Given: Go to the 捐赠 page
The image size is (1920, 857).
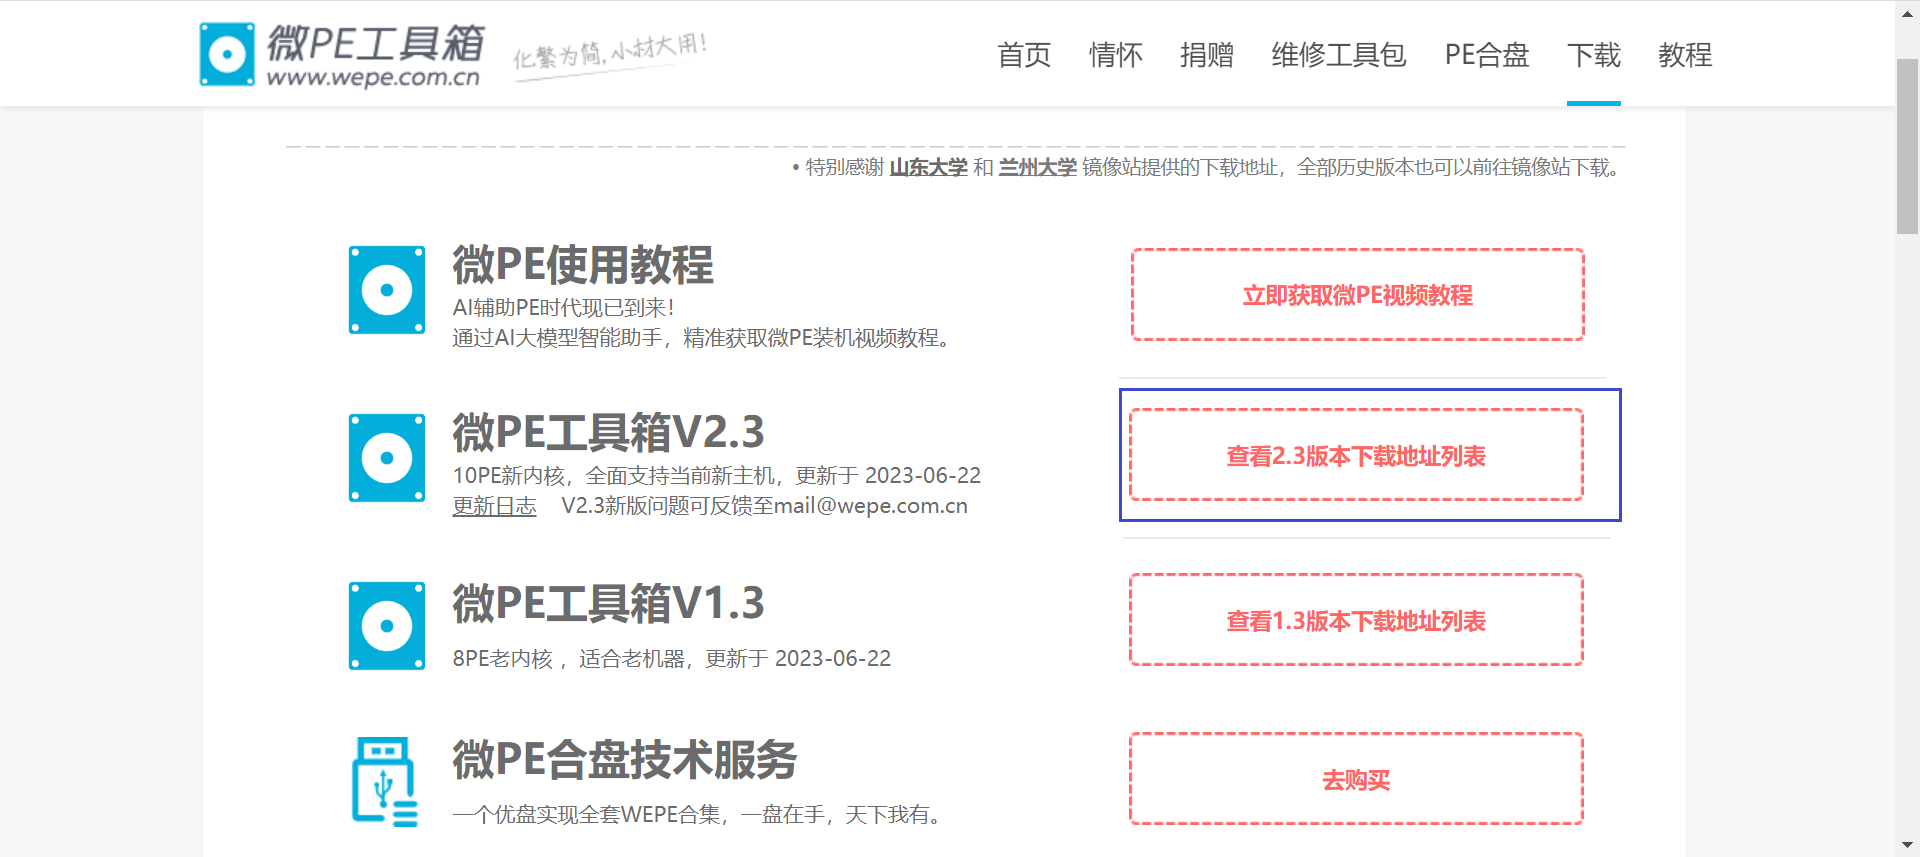Looking at the screenshot, I should point(1207,55).
